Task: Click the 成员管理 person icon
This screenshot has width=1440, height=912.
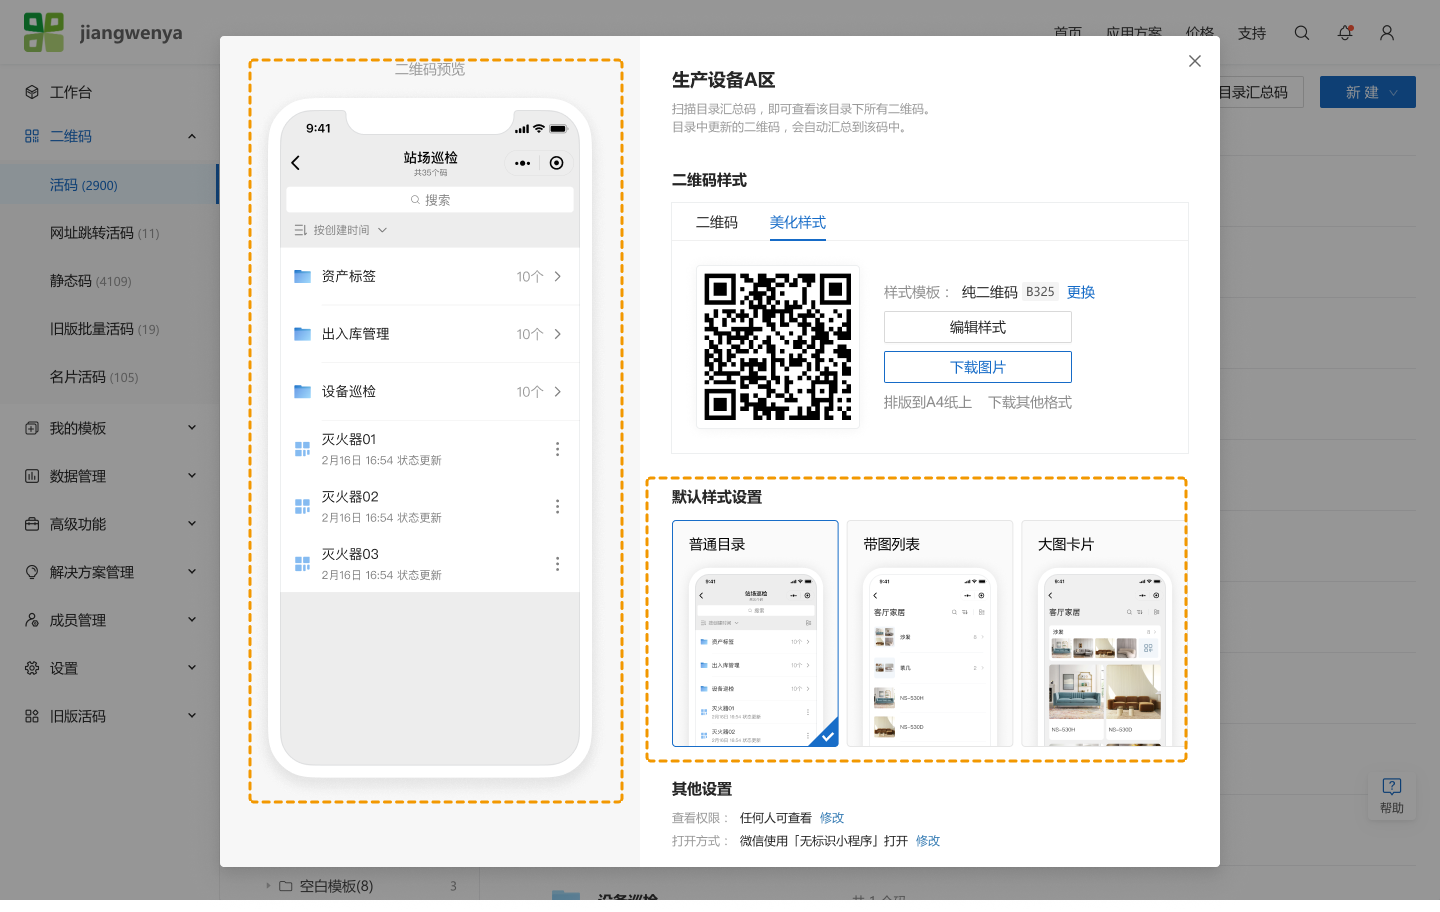Action: coord(32,620)
